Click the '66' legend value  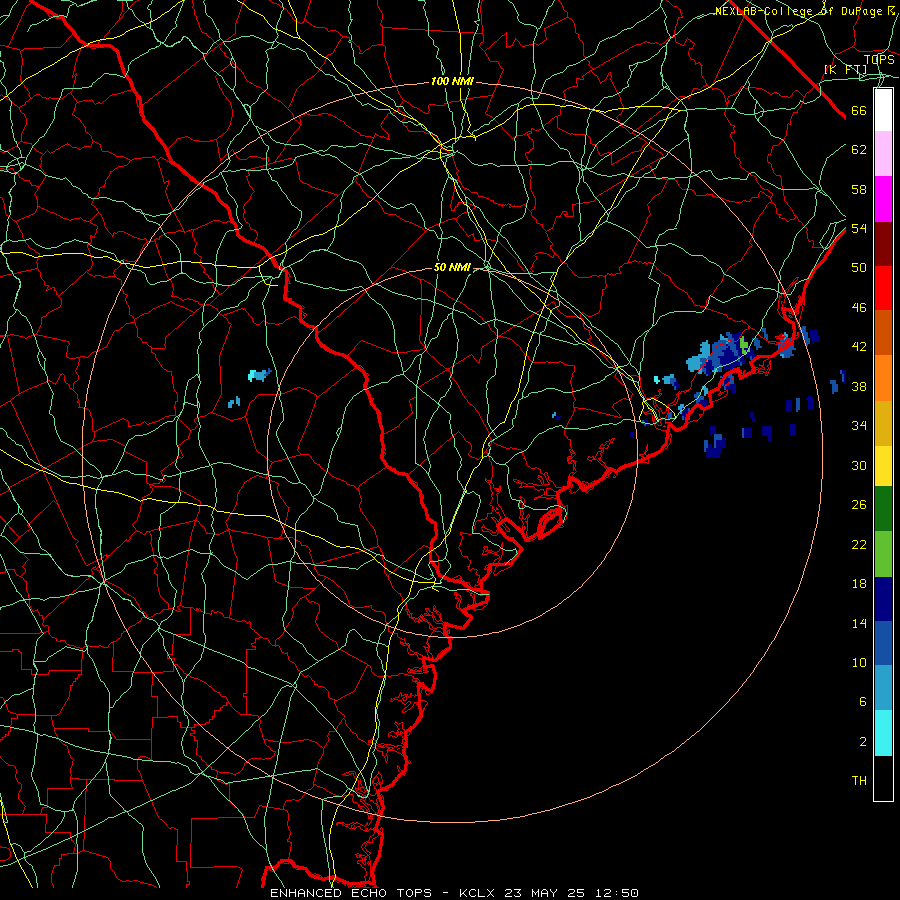[x=859, y=110]
